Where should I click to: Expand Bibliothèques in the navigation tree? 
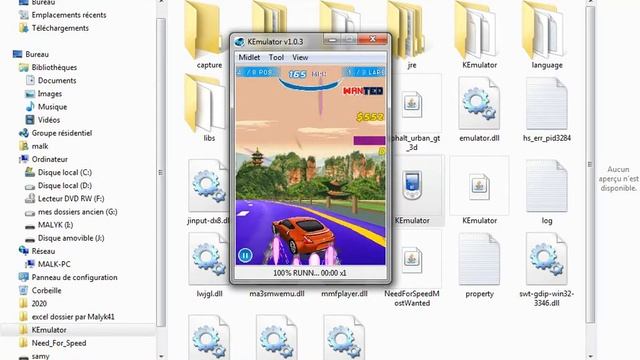pyautogui.click(x=54, y=67)
